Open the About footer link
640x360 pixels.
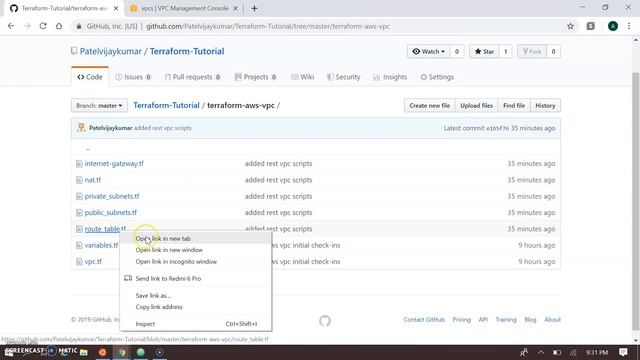[x=552, y=320]
